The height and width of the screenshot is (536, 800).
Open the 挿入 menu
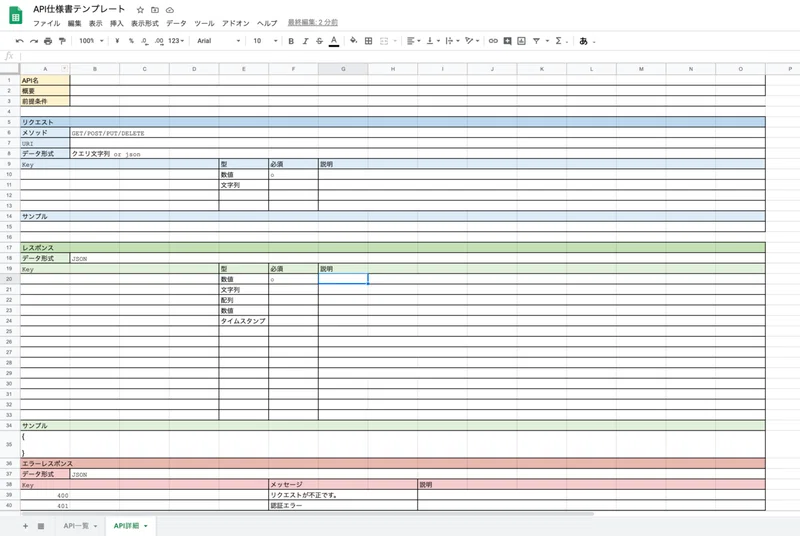coord(117,23)
